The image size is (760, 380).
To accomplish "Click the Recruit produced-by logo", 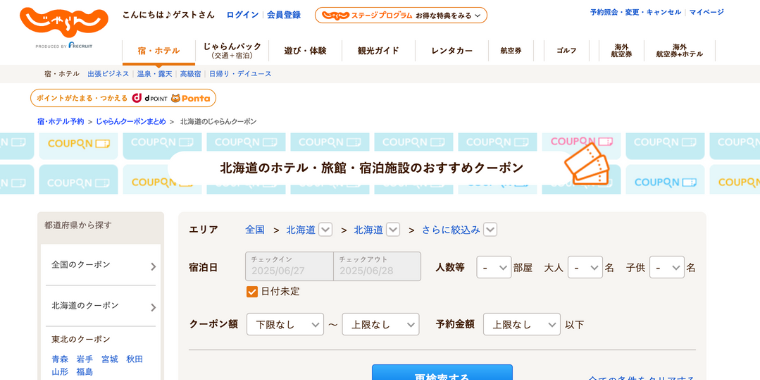I will pyautogui.click(x=64, y=46).
